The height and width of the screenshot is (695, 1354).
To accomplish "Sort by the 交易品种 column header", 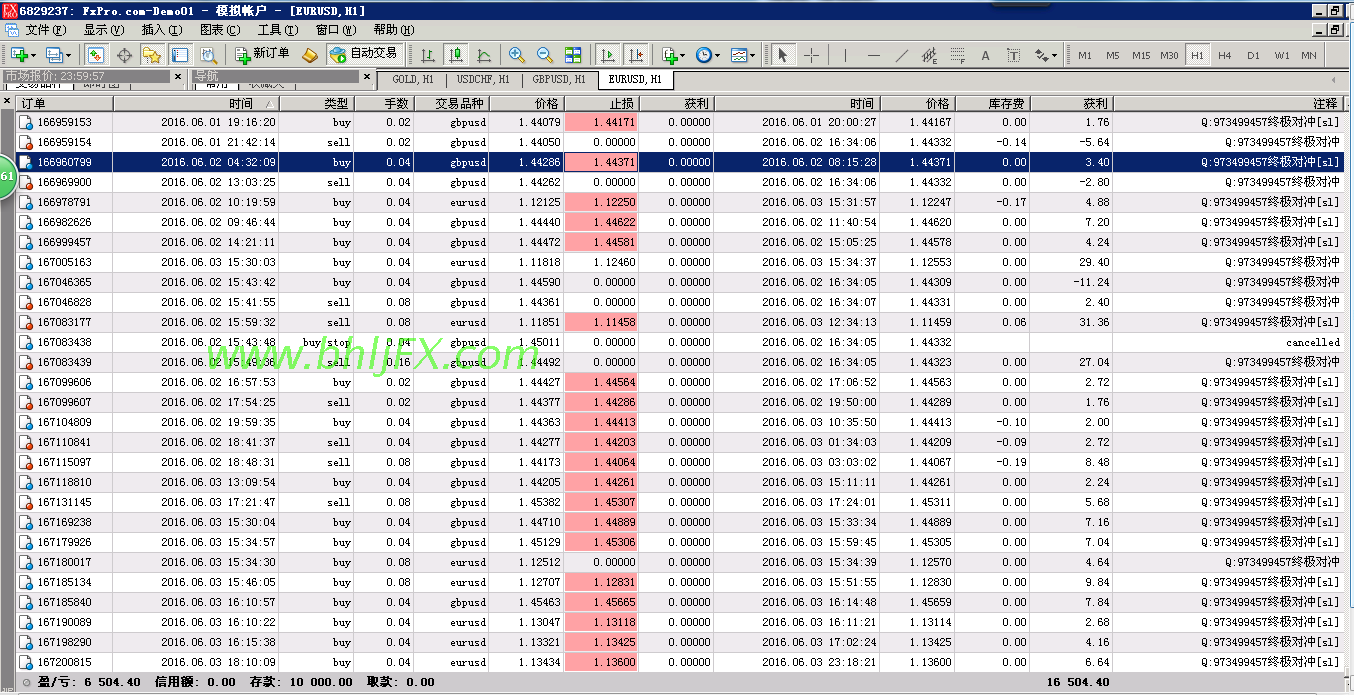I will click(x=452, y=103).
